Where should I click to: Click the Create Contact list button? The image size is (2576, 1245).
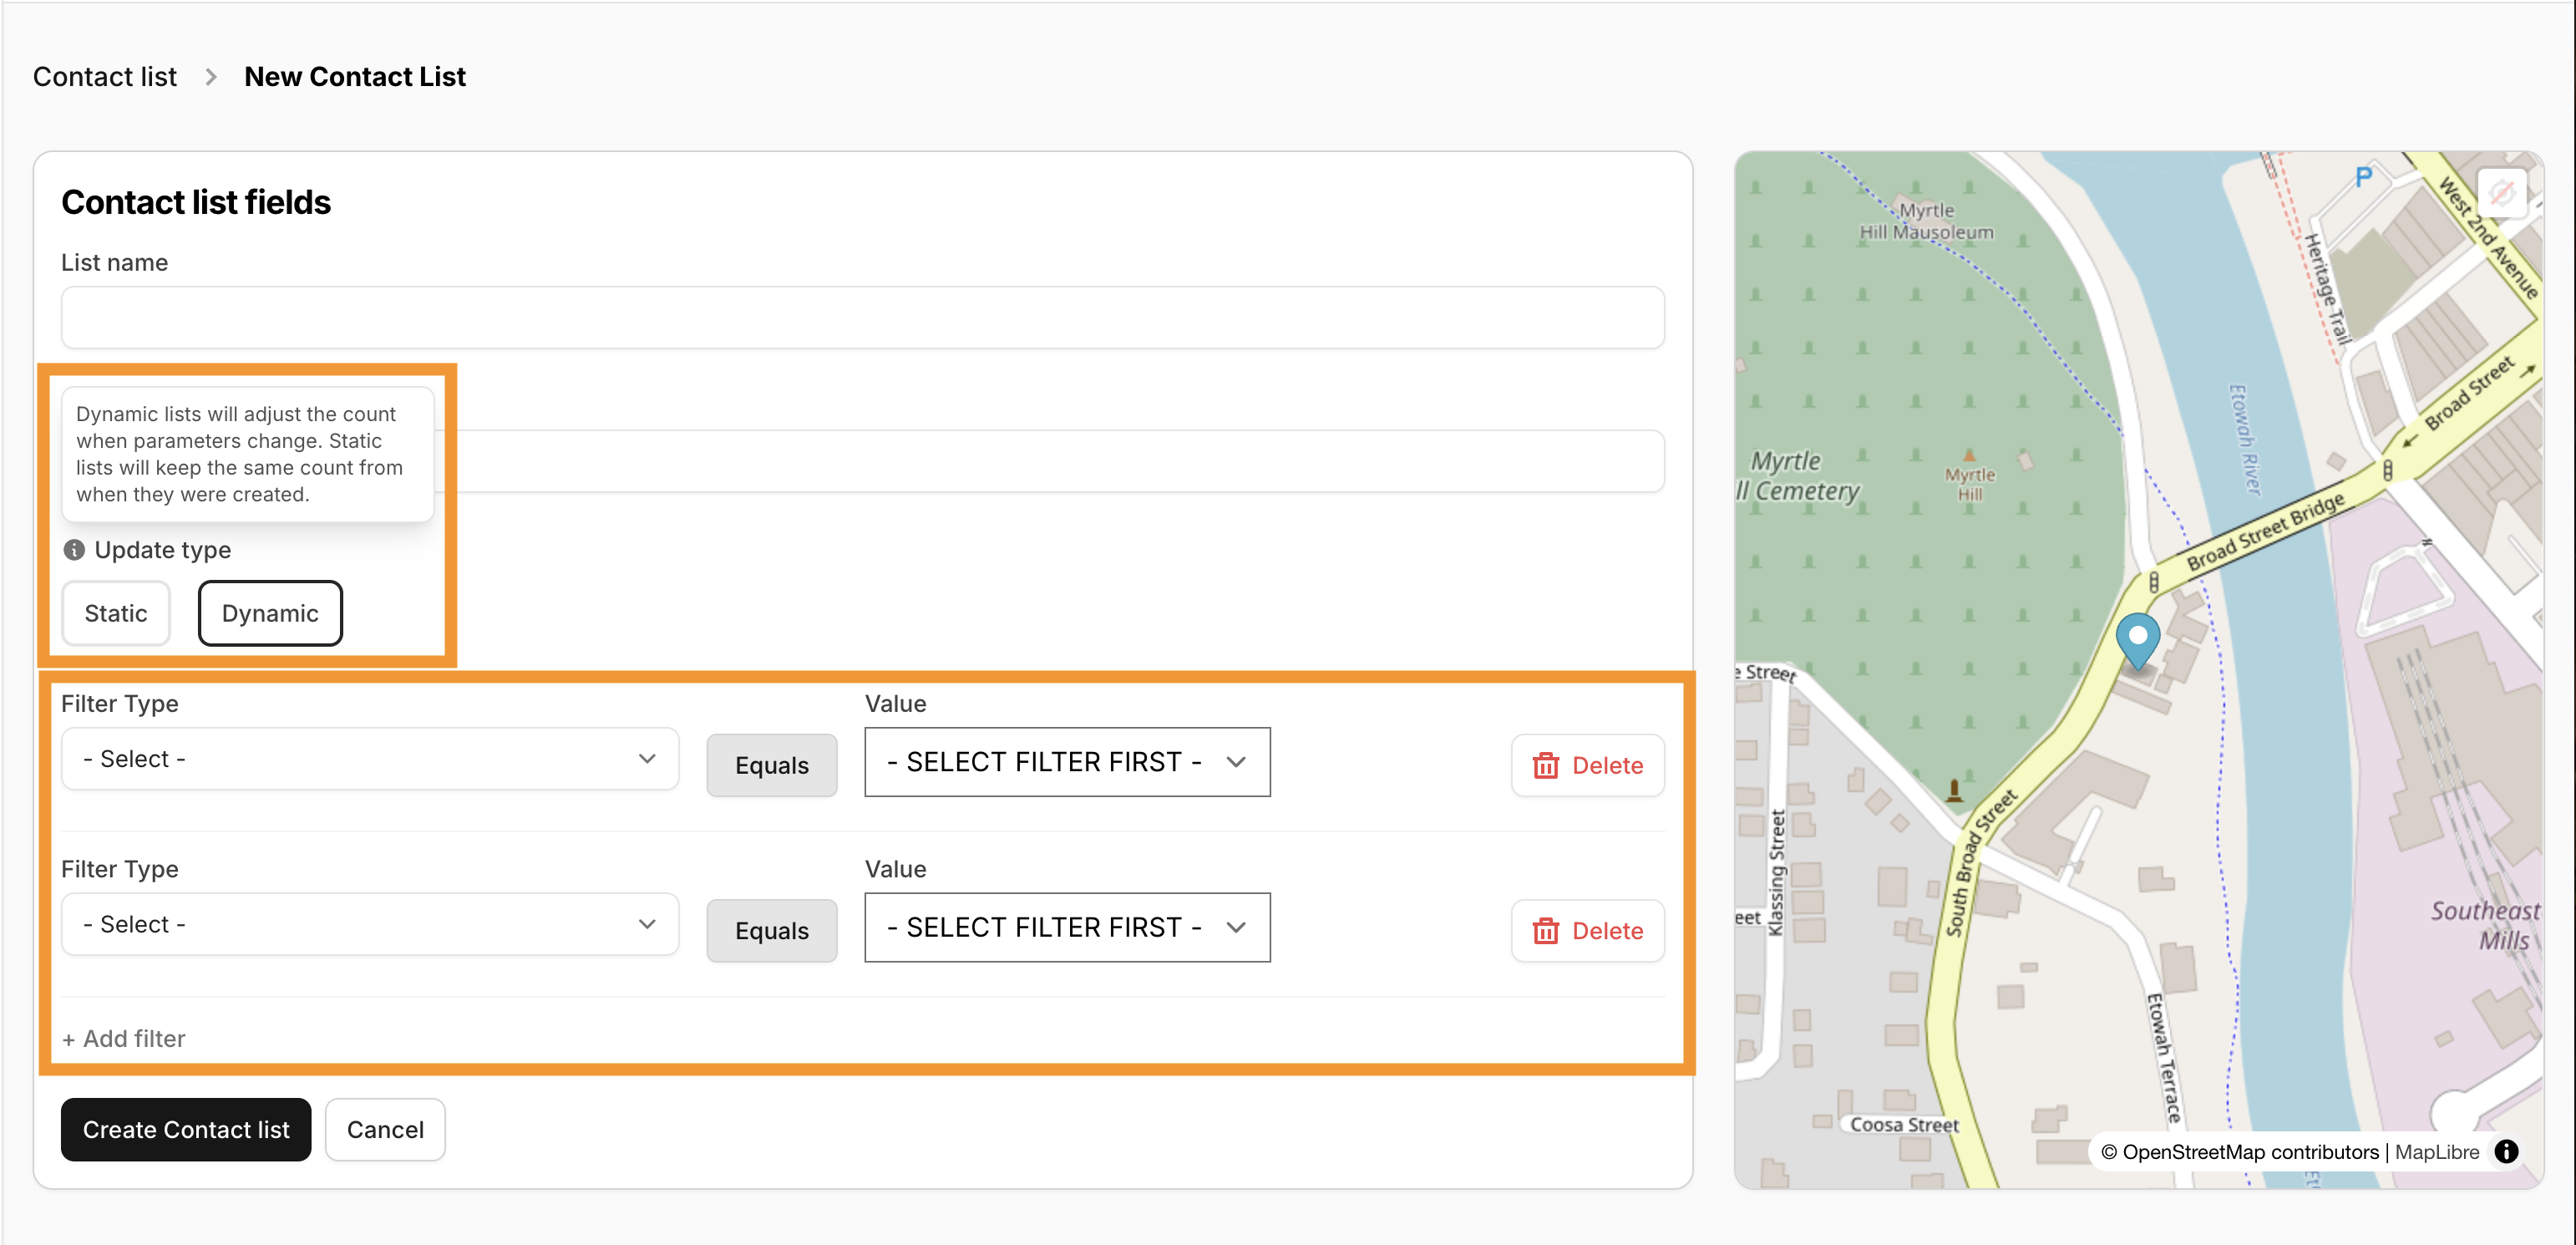(x=185, y=1129)
